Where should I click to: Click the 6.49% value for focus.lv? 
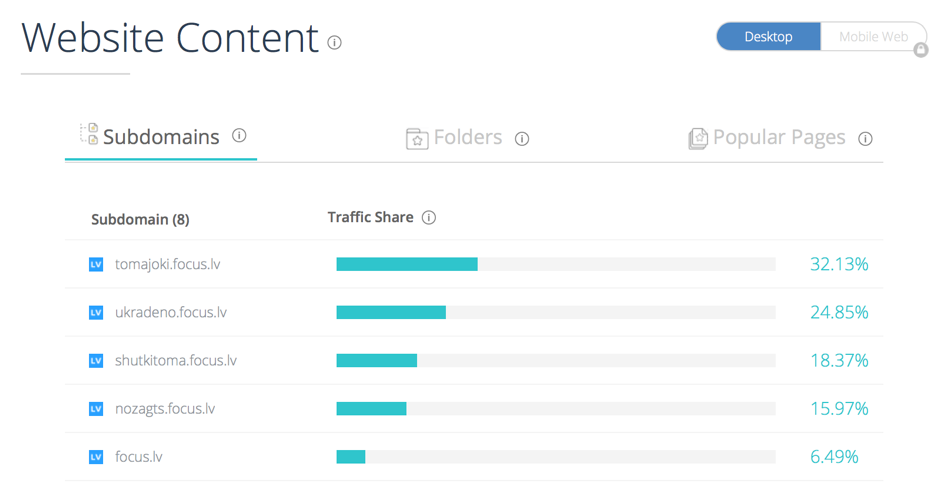click(x=834, y=457)
